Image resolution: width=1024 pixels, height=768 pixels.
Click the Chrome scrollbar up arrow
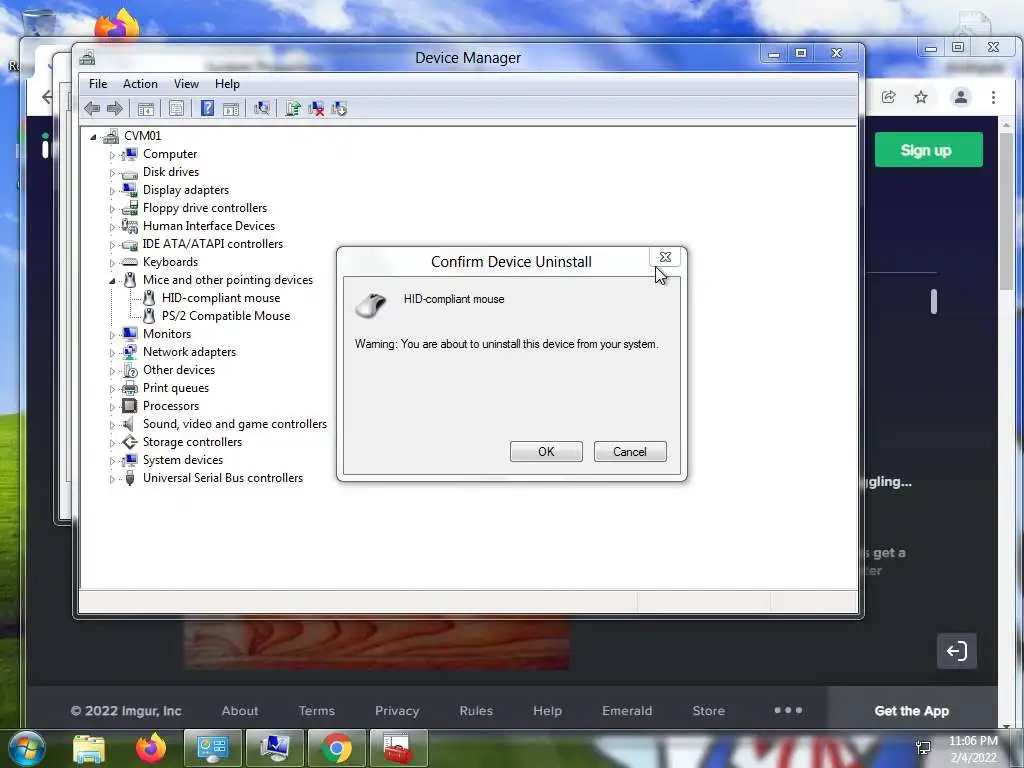pos(1006,124)
